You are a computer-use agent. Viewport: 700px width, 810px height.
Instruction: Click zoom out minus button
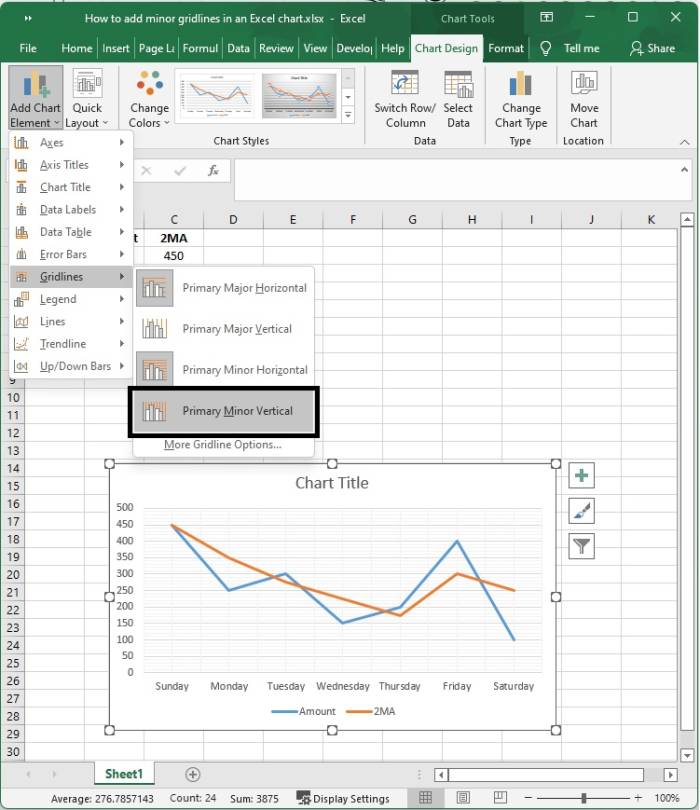pyautogui.click(x=527, y=798)
